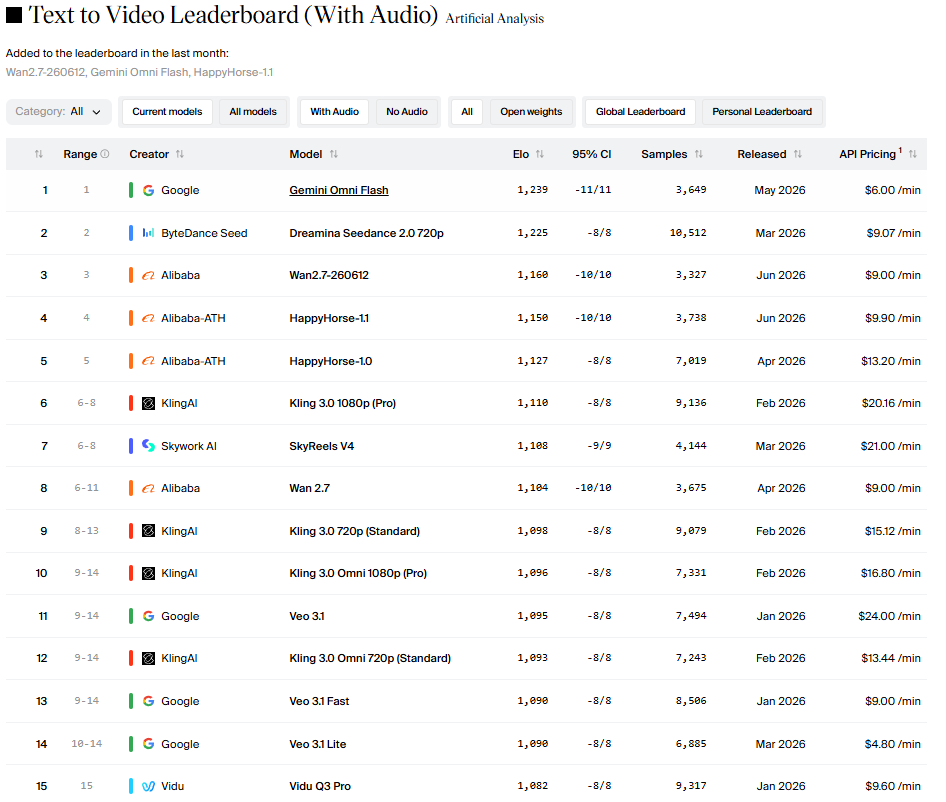
Task: Click samples count 10,512
Action: click(x=688, y=233)
